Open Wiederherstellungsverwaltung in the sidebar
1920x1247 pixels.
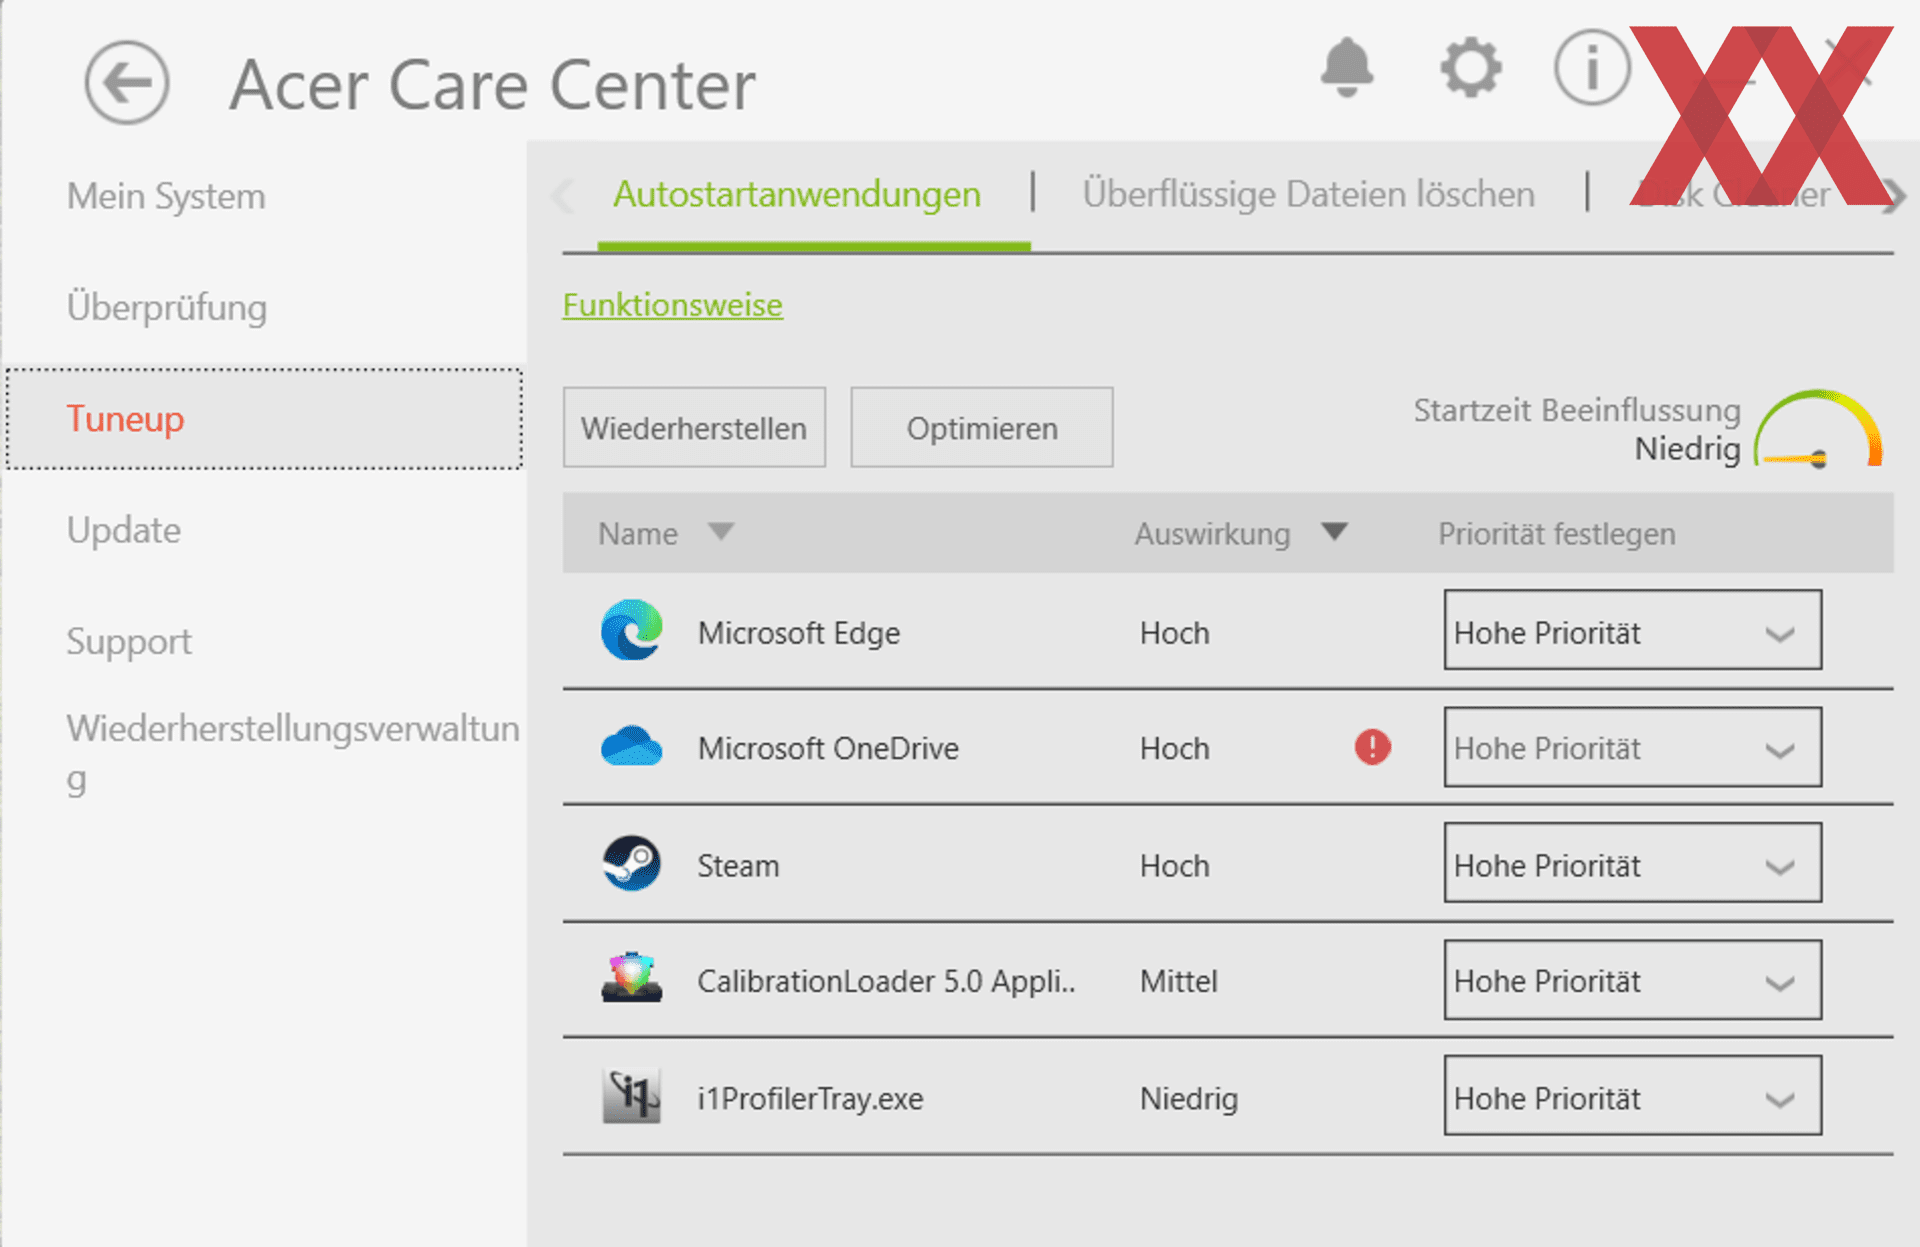pyautogui.click(x=293, y=752)
